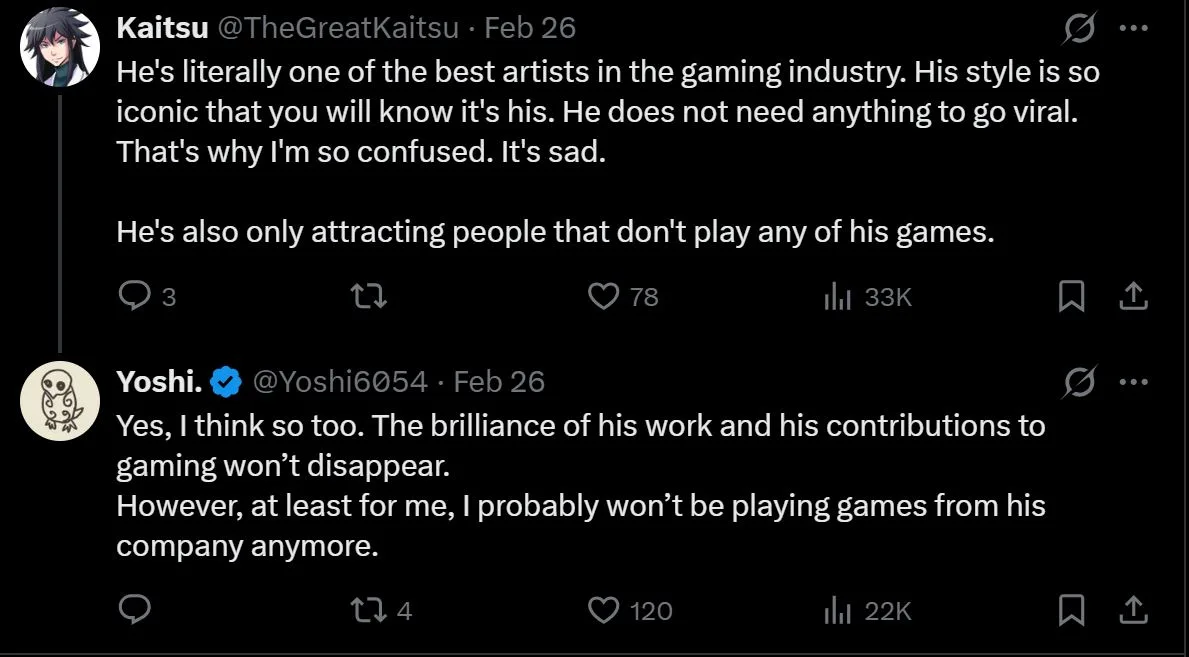Open Yoshi's reply via its Feb 26 timestamp
The height and width of the screenshot is (657, 1189).
(501, 381)
